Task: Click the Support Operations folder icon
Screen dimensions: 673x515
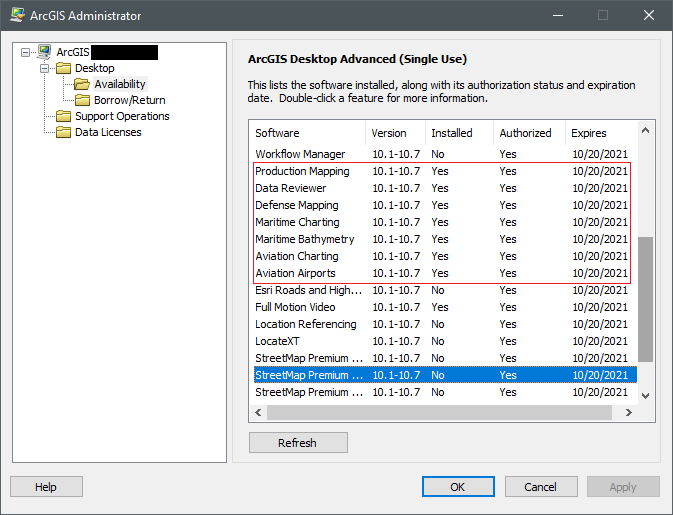Action: [x=64, y=116]
